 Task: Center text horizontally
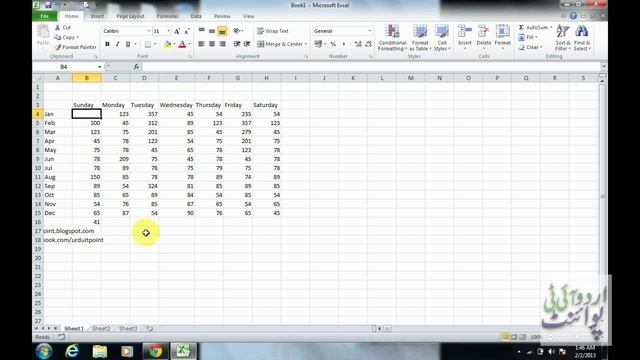212,44
